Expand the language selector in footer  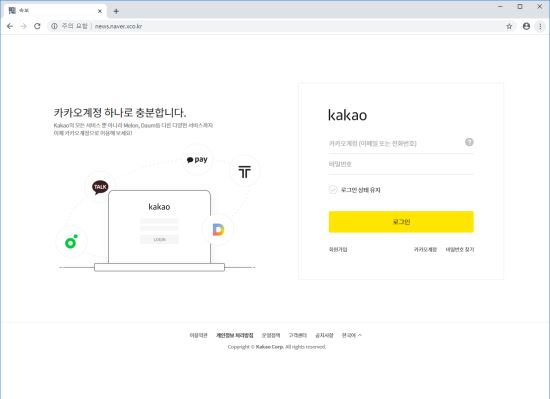click(352, 335)
